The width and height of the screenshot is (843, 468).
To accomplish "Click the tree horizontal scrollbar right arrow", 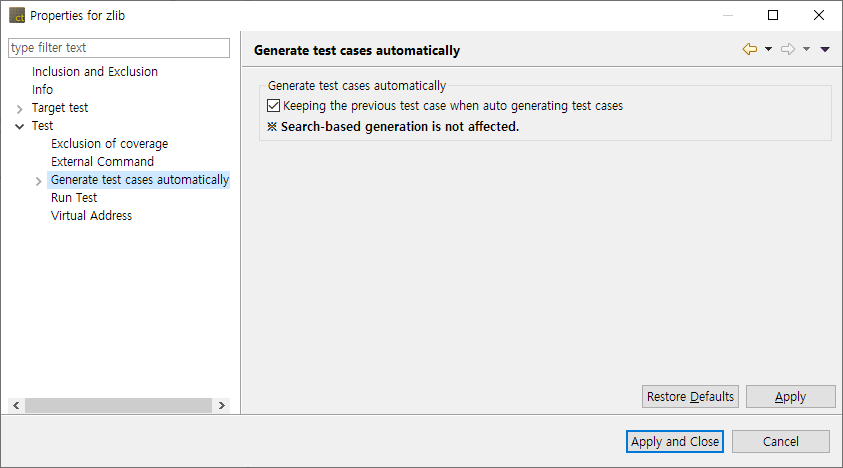I will tap(222, 406).
